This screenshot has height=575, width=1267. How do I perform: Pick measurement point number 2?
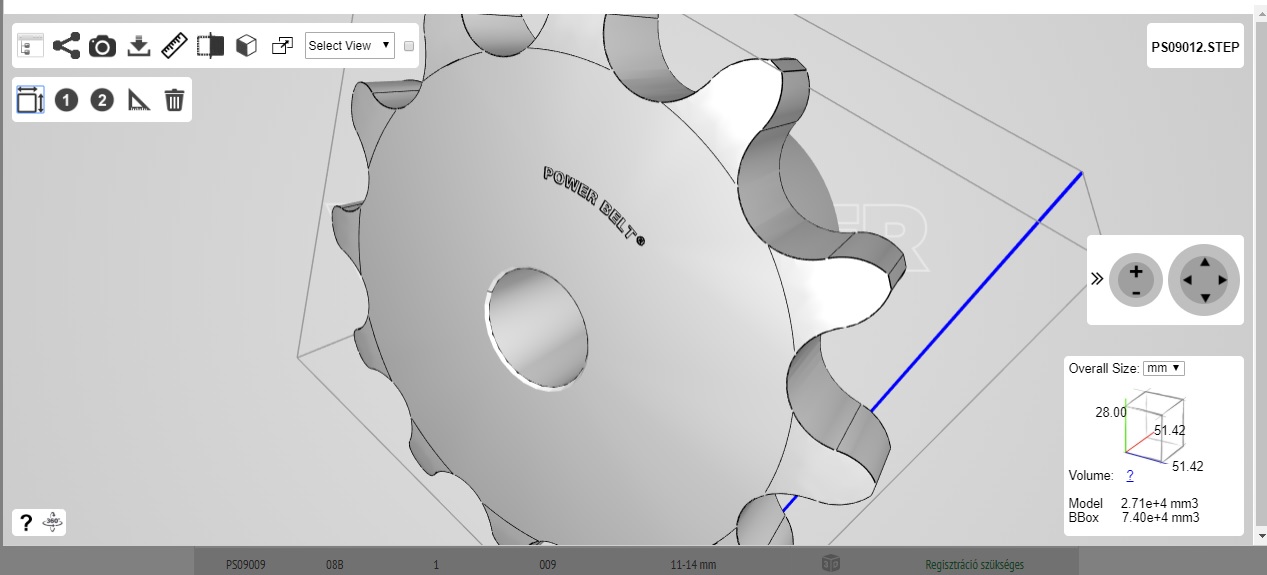(x=102, y=100)
